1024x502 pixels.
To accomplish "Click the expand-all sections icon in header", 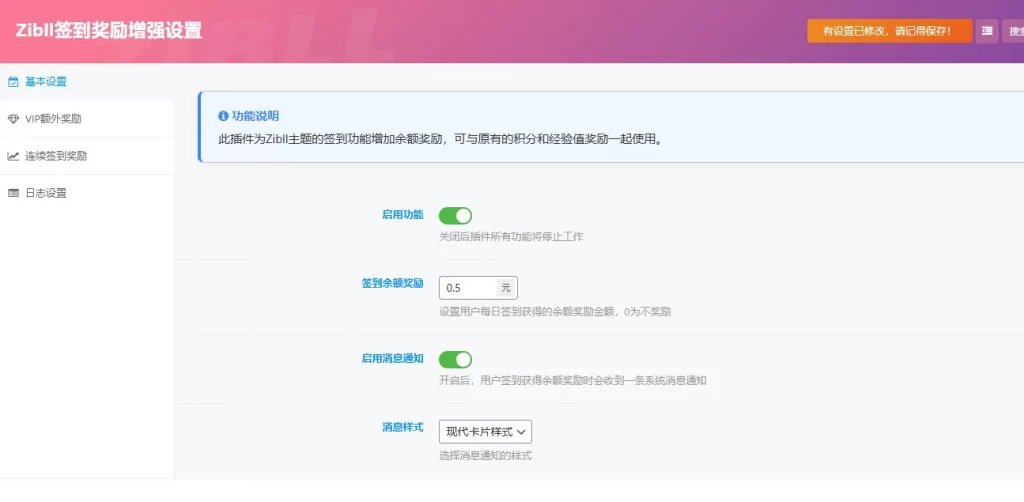I will click(x=987, y=31).
